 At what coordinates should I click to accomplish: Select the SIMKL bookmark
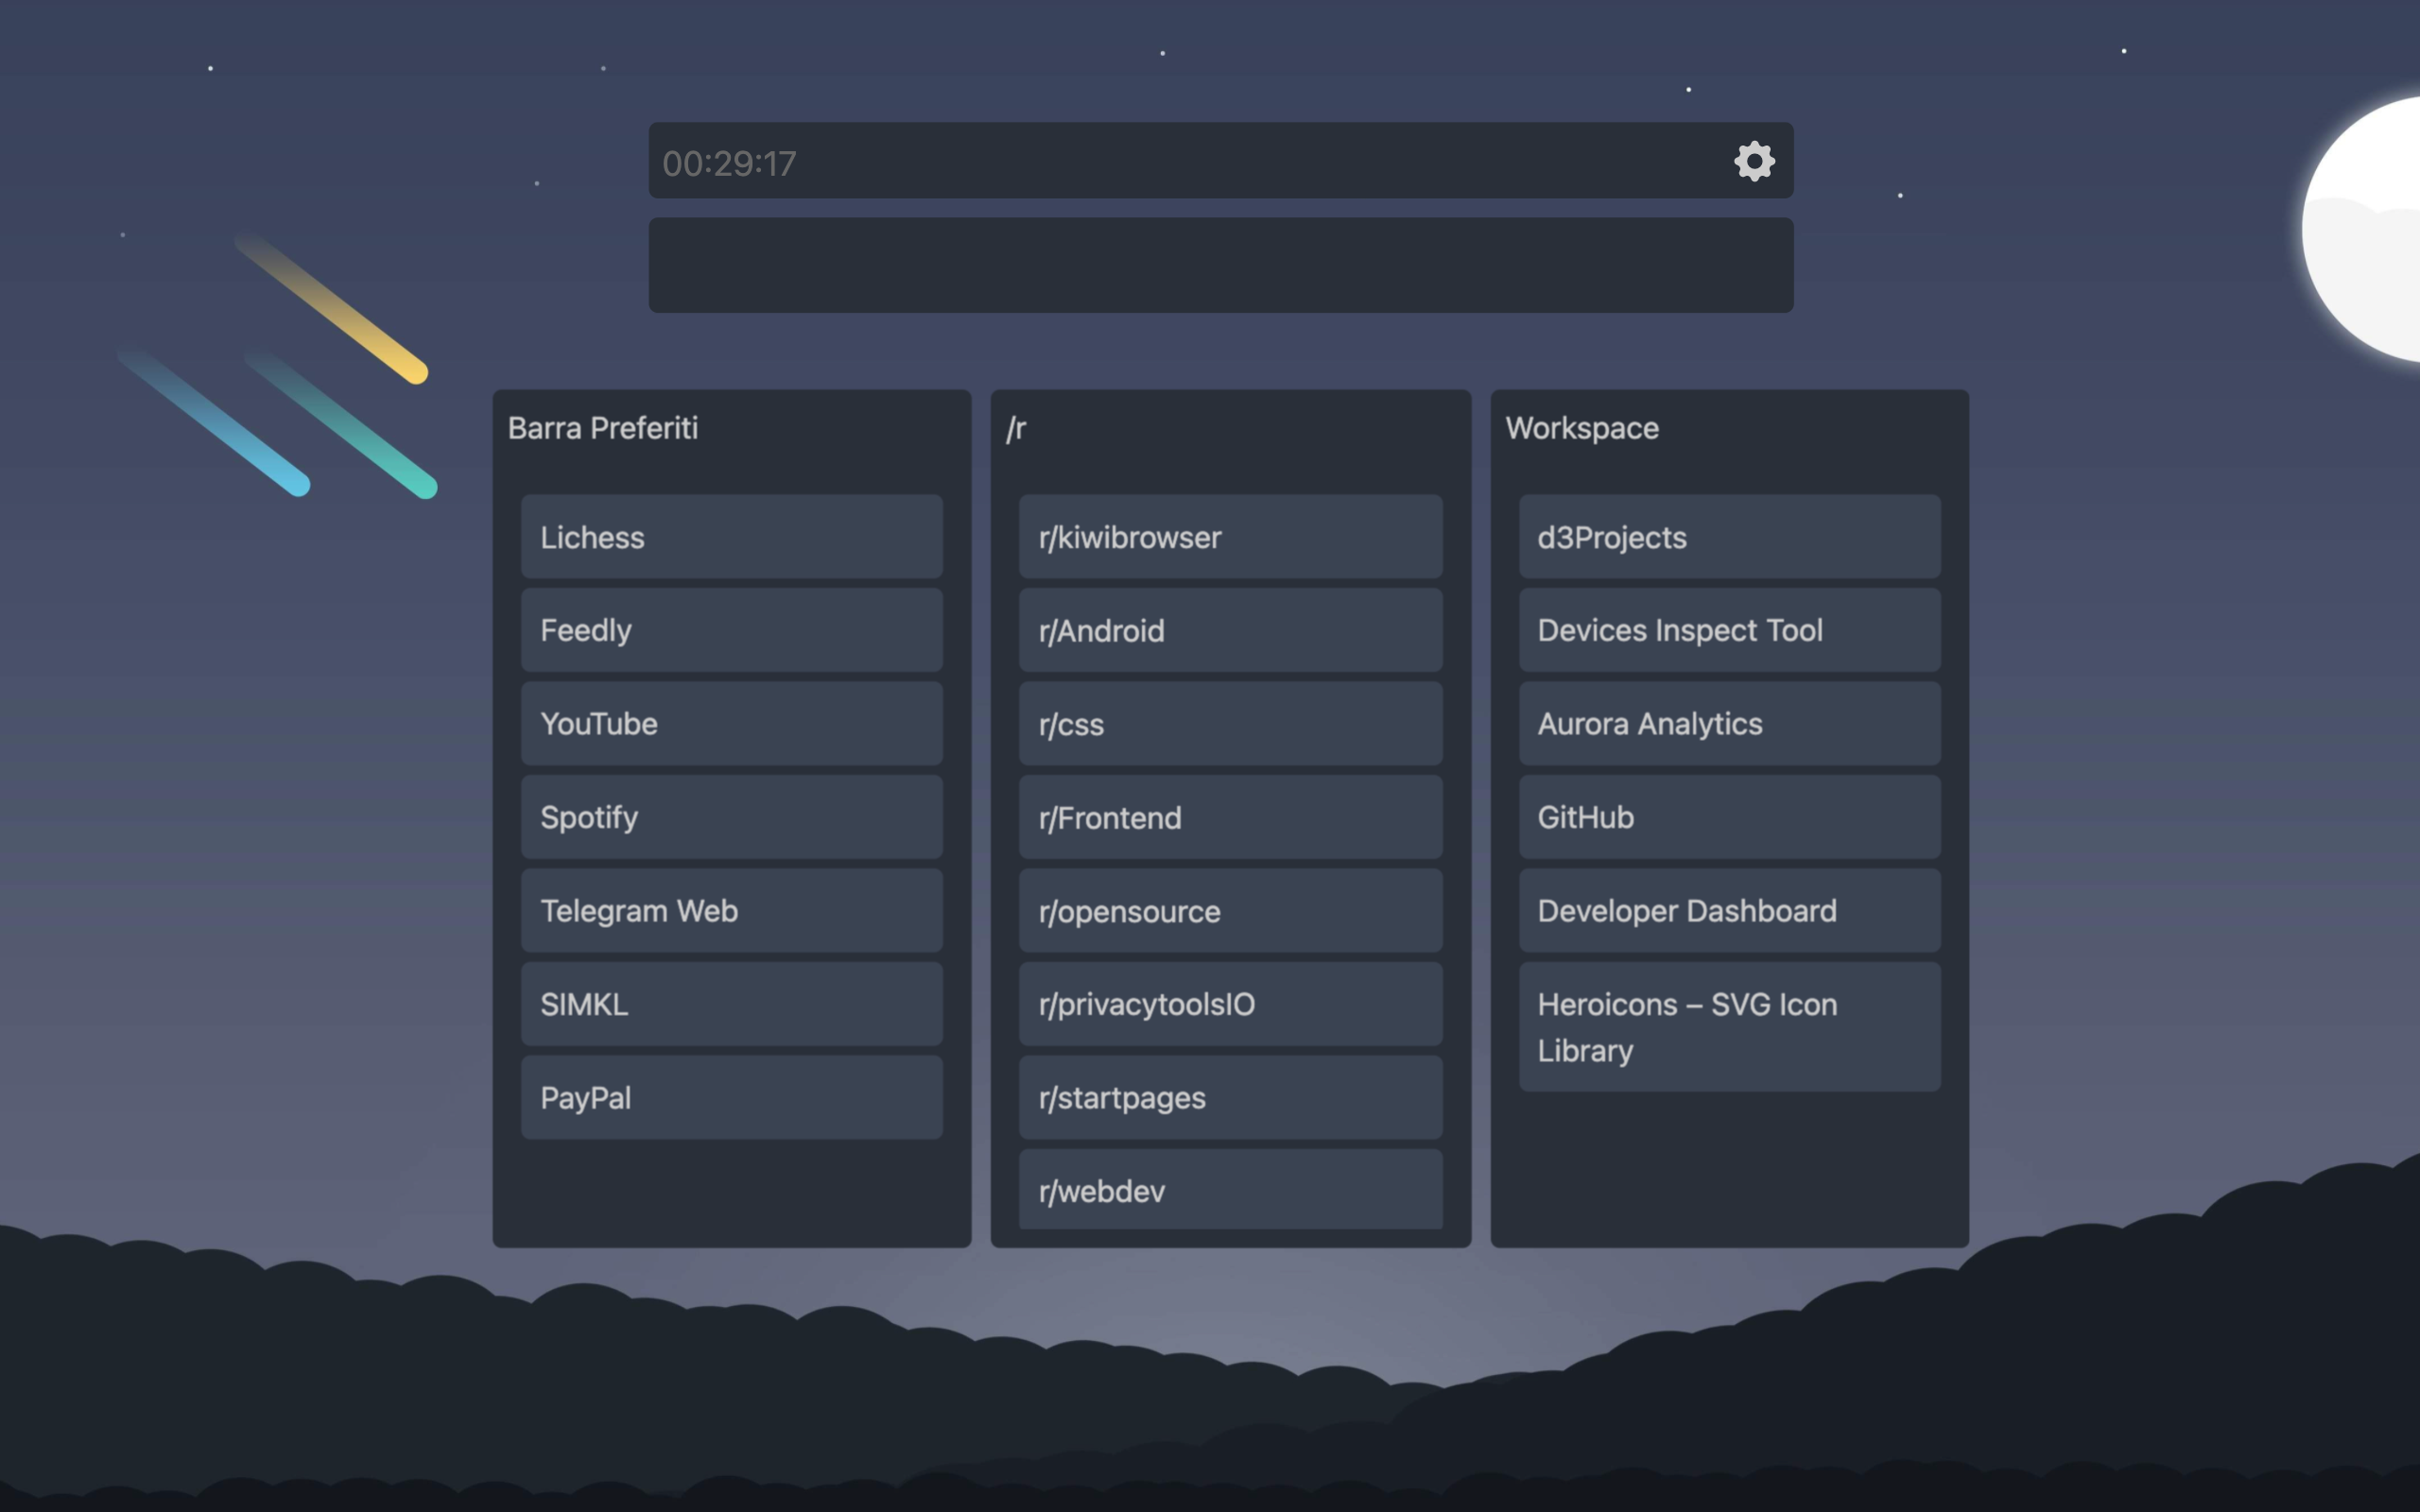[731, 1004]
